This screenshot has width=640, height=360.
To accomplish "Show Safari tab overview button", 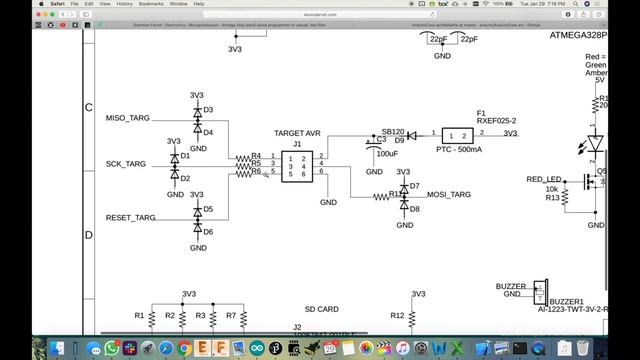I will (x=598, y=14).
